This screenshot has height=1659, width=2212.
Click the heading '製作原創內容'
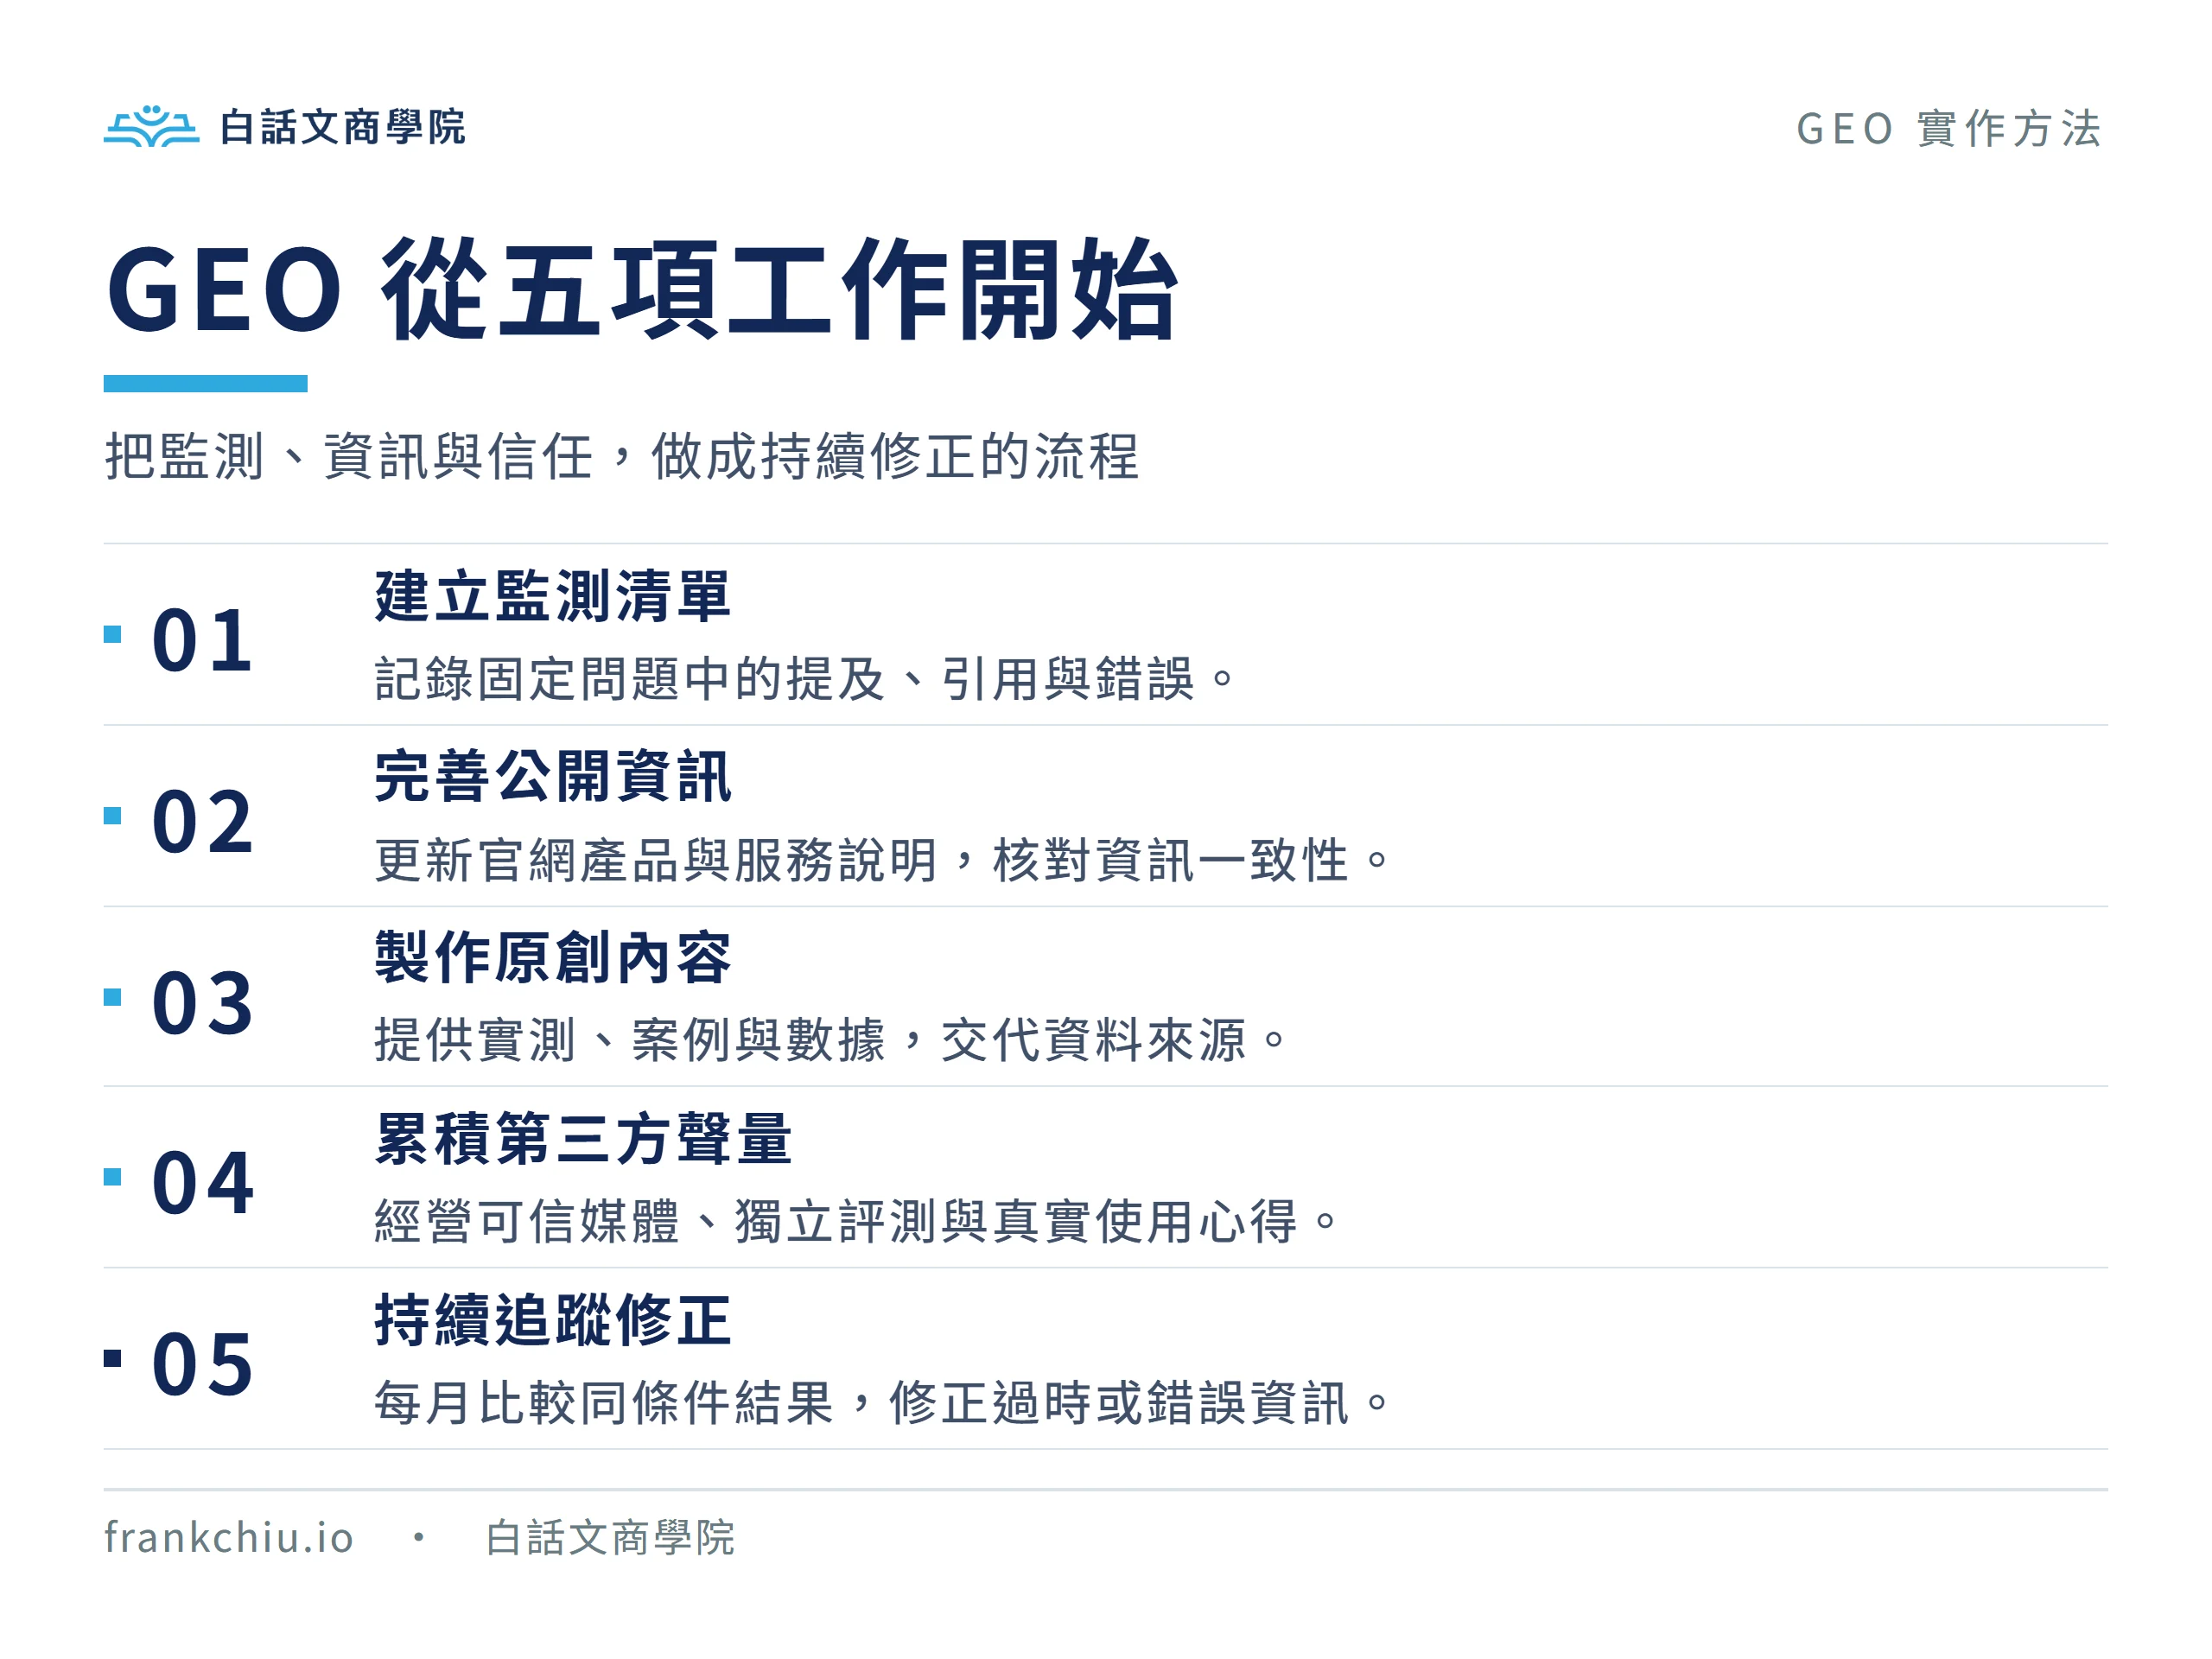pos(553,958)
